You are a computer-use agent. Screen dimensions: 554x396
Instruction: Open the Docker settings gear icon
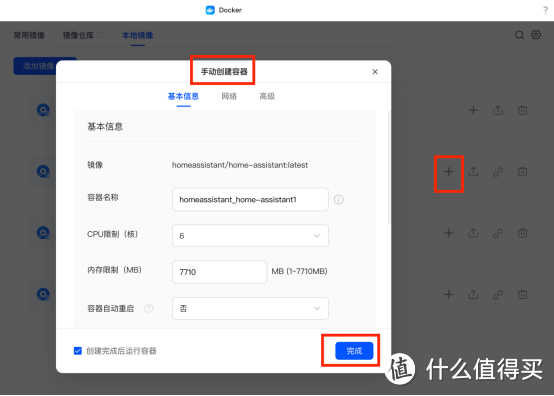click(536, 35)
